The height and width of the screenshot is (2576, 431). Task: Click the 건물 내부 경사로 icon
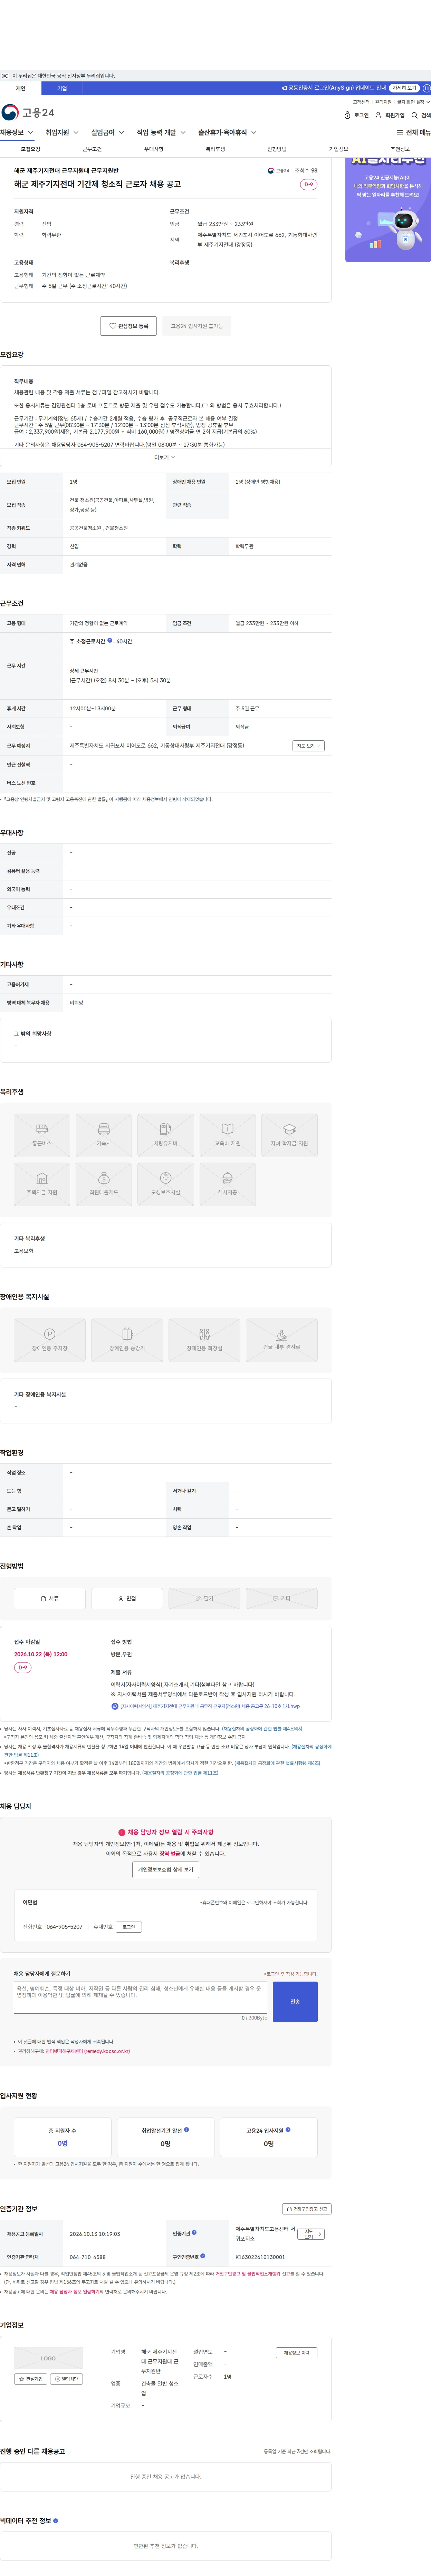(282, 1340)
